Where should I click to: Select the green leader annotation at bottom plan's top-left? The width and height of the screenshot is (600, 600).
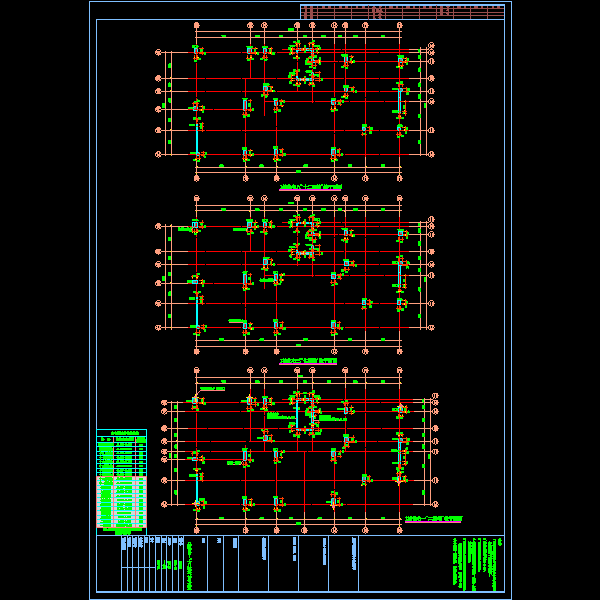(x=212, y=389)
